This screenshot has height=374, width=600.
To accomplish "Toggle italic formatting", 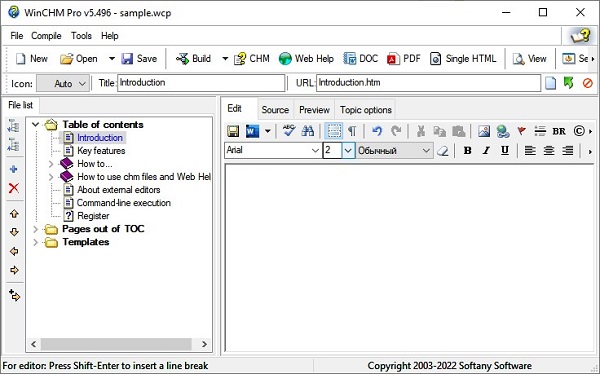I will [486, 151].
